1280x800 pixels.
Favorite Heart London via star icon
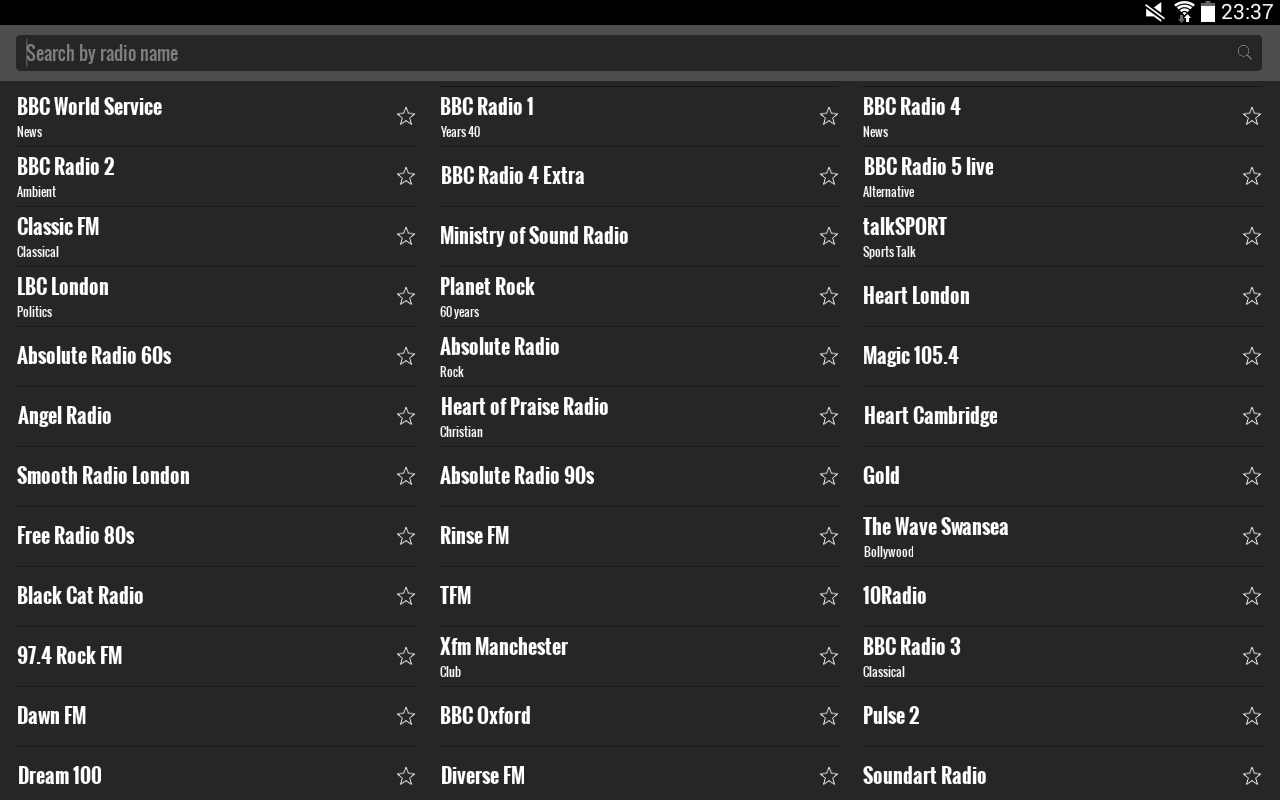pos(1252,296)
